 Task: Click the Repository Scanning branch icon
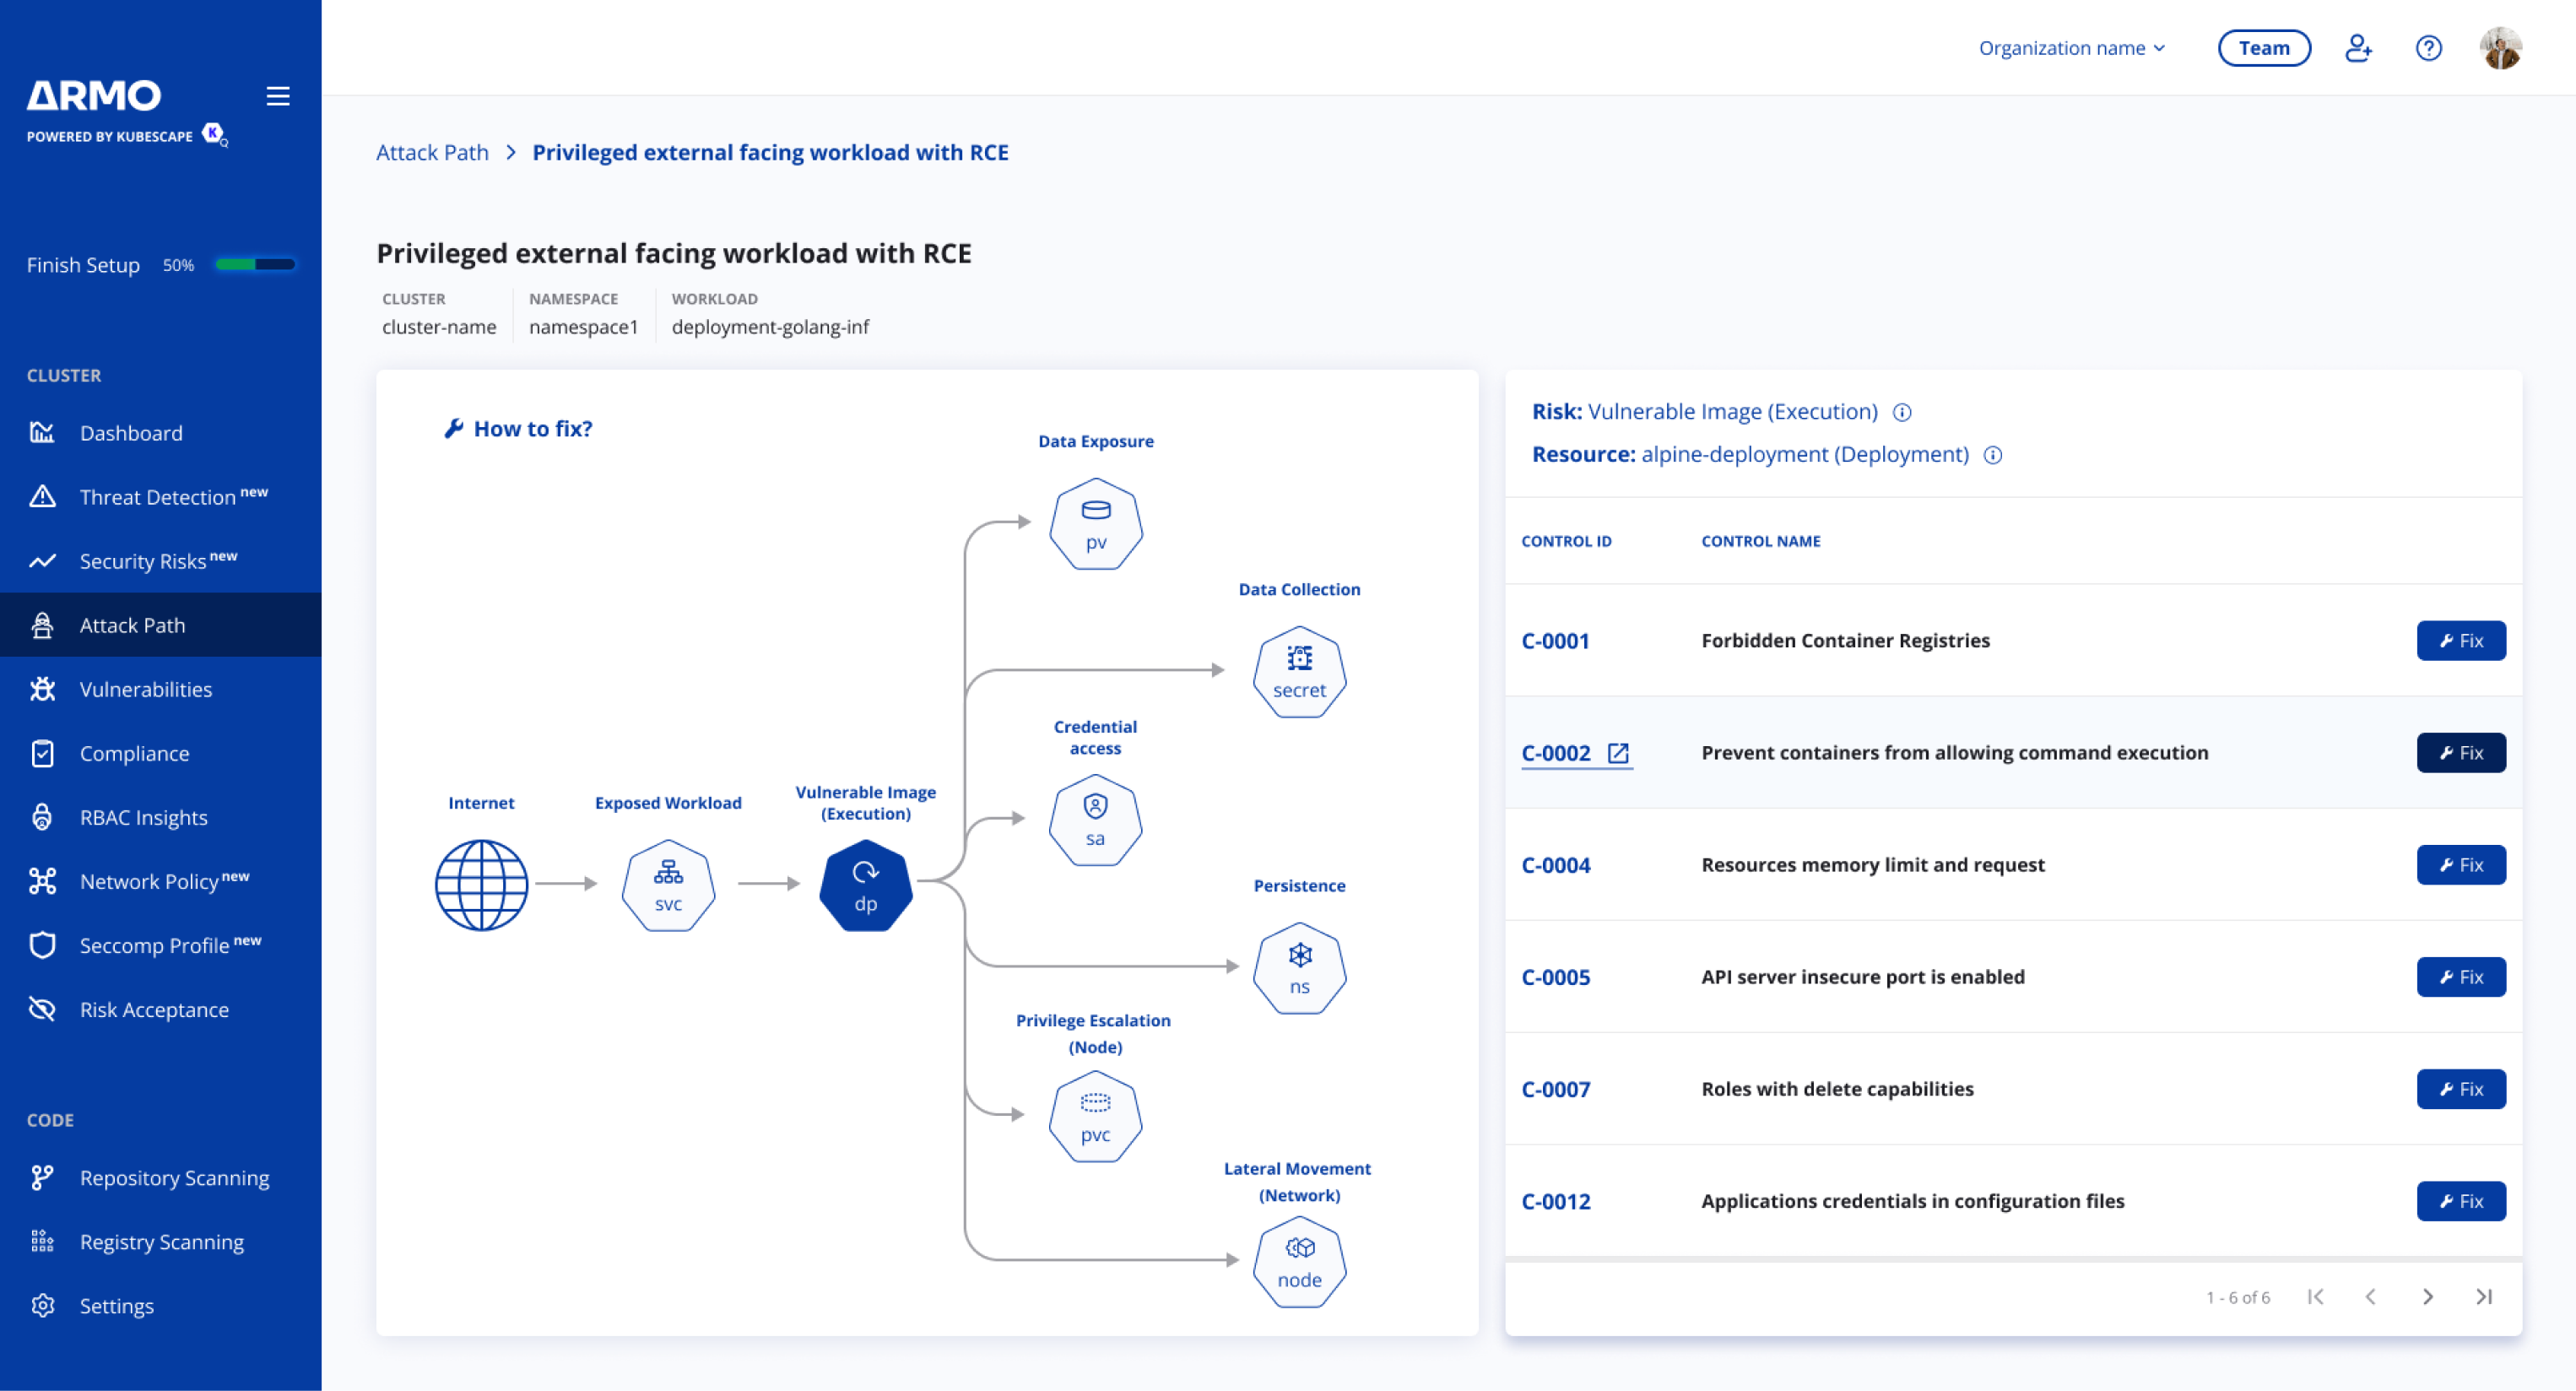coord(42,1177)
